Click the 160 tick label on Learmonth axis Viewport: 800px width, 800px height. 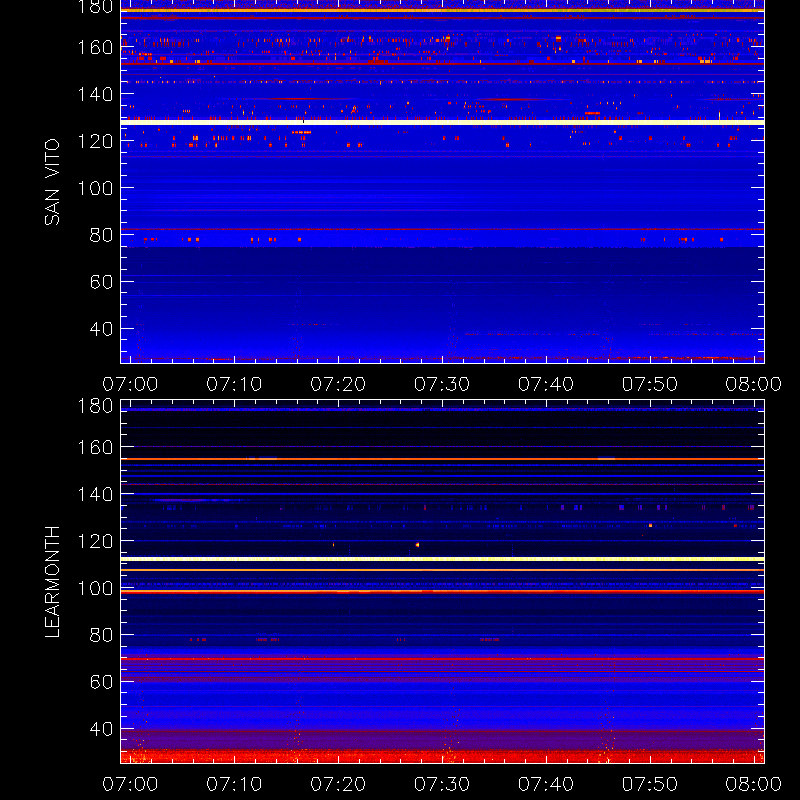pos(95,447)
